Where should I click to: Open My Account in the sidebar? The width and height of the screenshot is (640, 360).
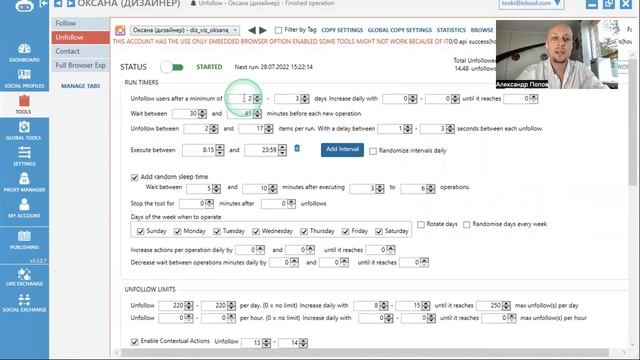pos(24,208)
